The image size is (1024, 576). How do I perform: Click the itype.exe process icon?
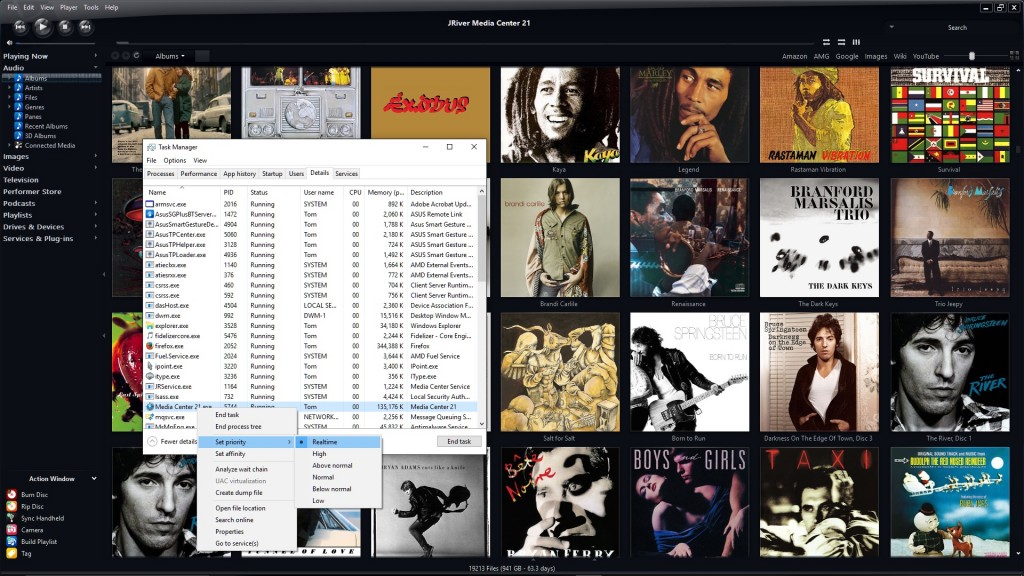tap(150, 376)
